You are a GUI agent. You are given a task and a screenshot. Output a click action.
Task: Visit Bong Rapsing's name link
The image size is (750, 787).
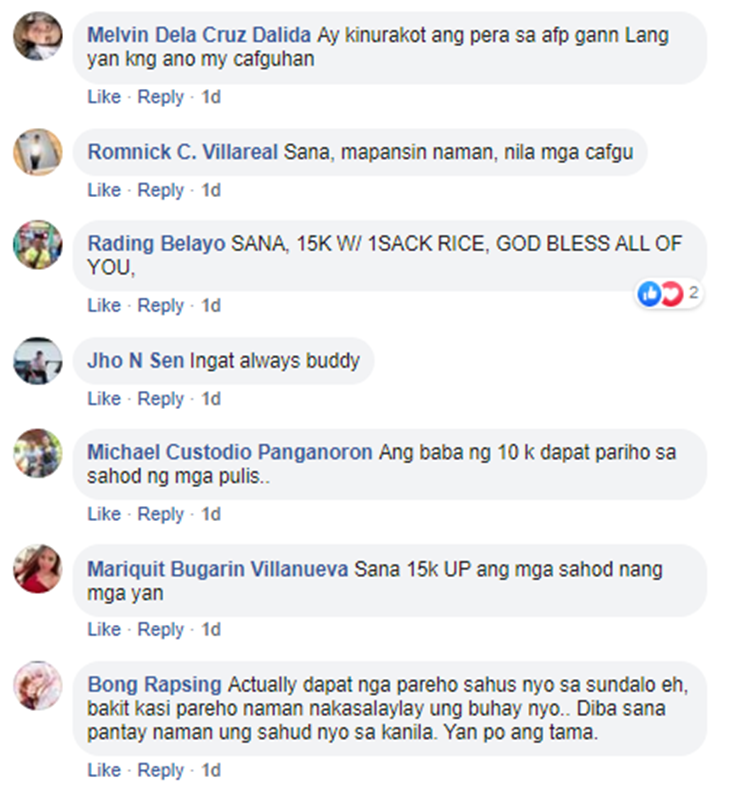[x=154, y=685]
